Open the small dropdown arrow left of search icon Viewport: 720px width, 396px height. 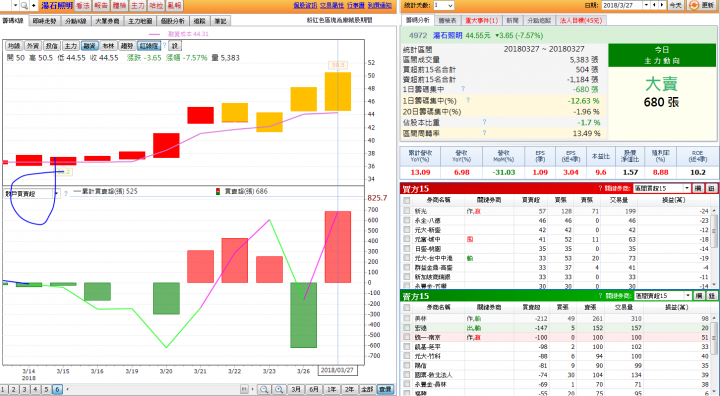pos(15,6)
